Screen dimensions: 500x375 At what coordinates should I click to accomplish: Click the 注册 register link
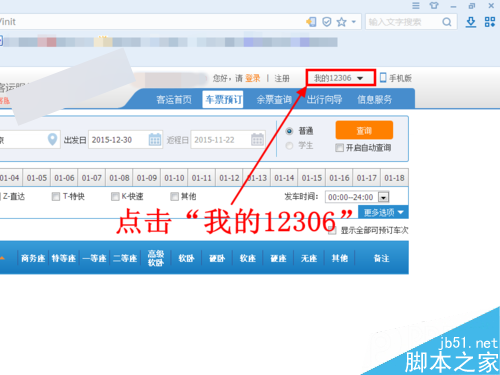coord(282,78)
